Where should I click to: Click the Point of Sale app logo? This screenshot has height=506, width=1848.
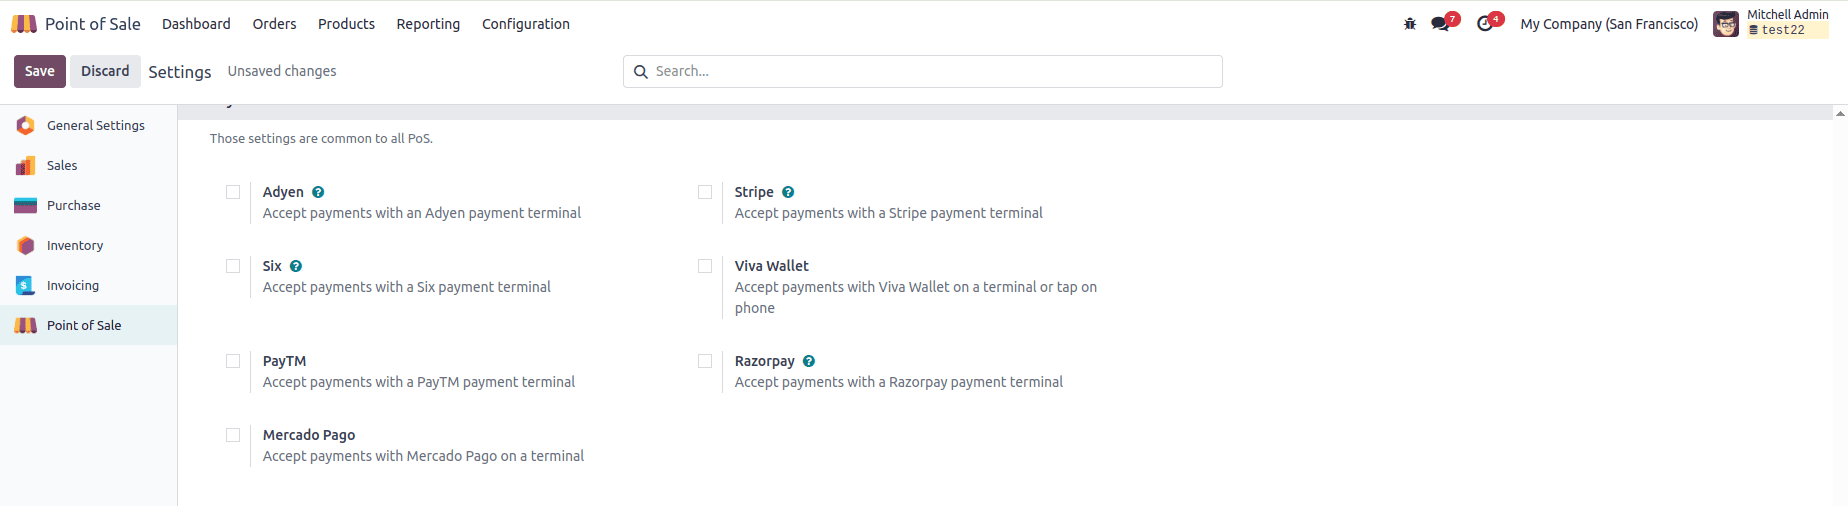point(24,24)
